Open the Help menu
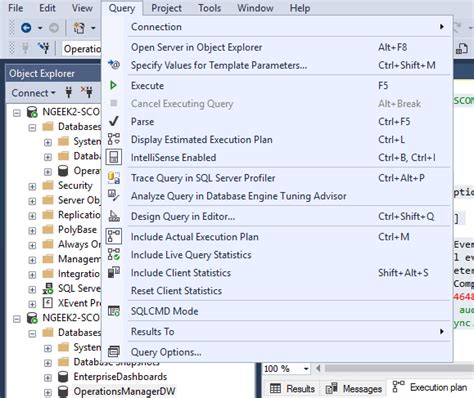The image size is (474, 398). [300, 8]
